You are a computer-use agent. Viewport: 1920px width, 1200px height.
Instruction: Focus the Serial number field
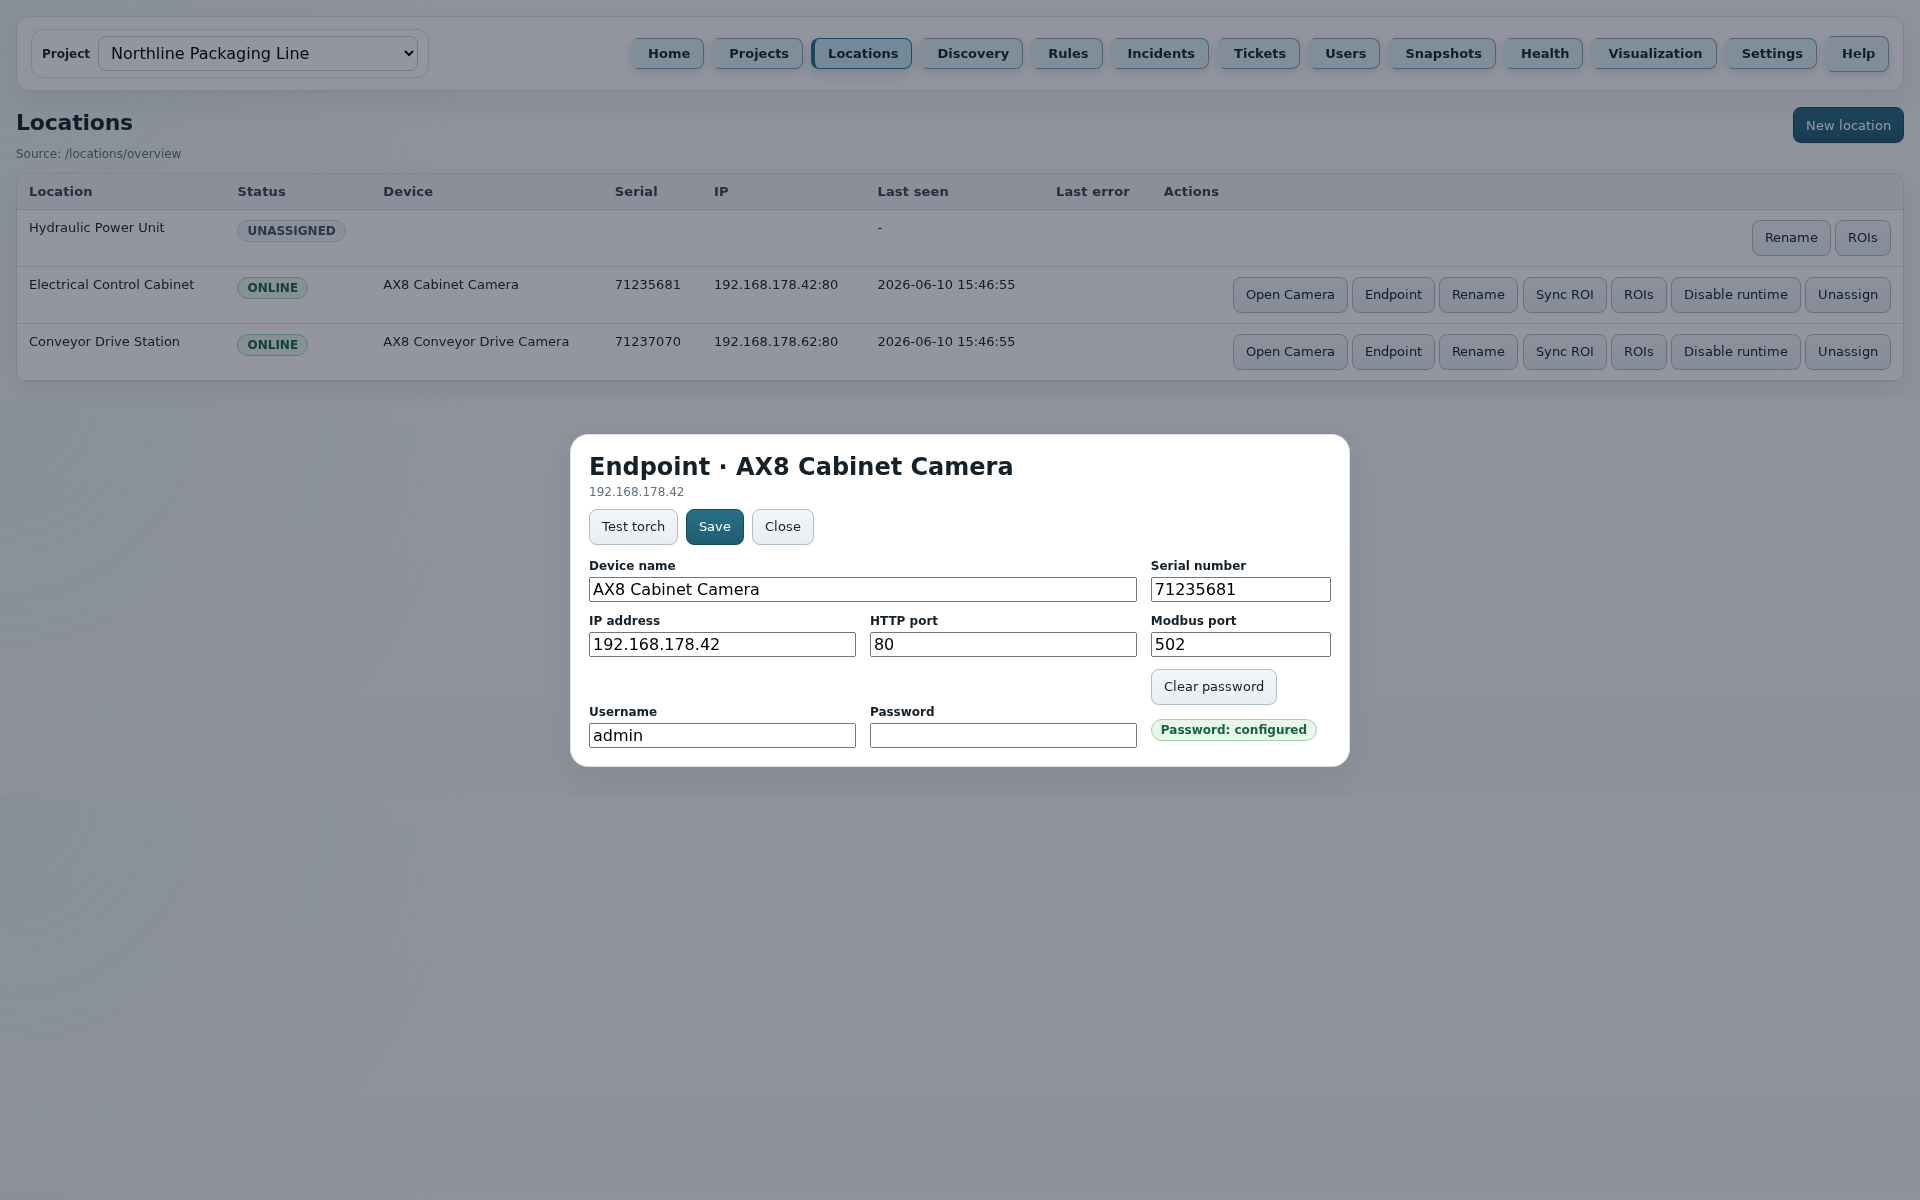(x=1240, y=590)
